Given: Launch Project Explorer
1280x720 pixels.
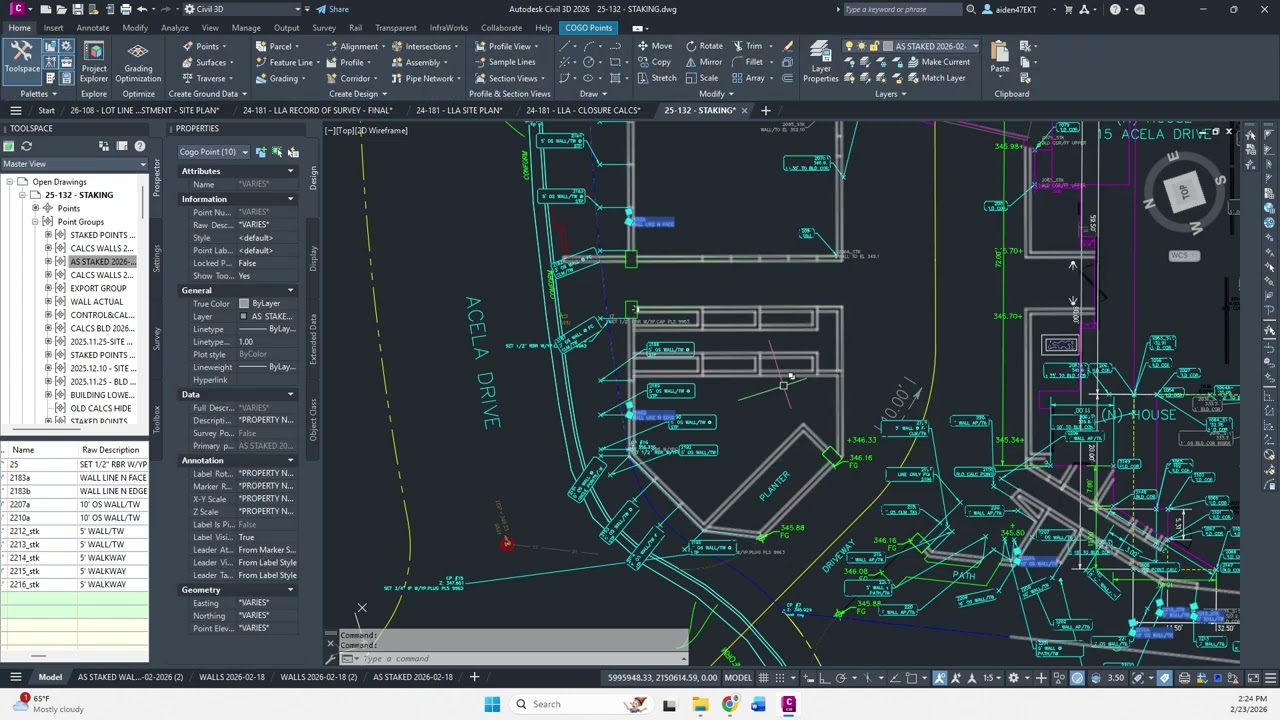Looking at the screenshot, I should coord(94,62).
